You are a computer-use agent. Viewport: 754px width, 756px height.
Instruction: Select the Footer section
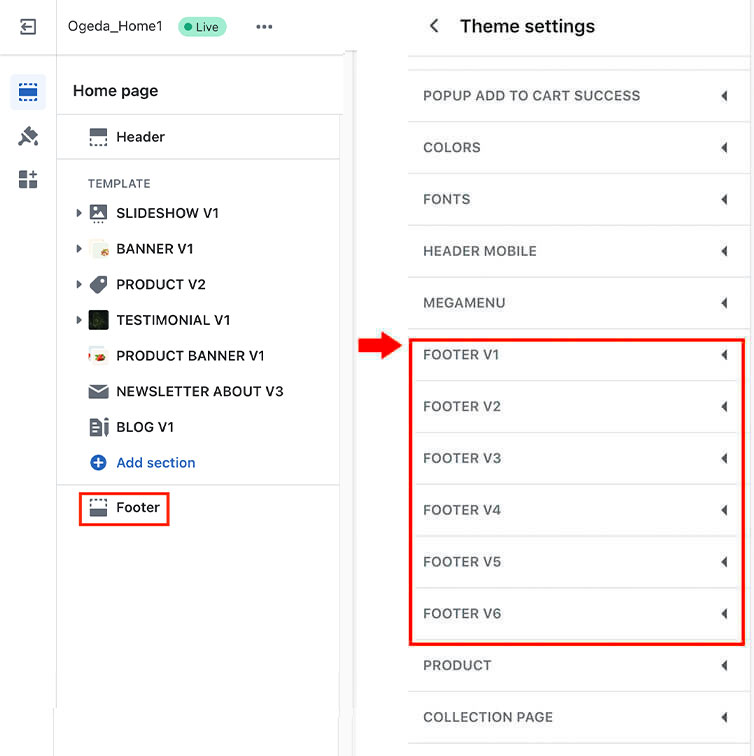pyautogui.click(x=137, y=508)
